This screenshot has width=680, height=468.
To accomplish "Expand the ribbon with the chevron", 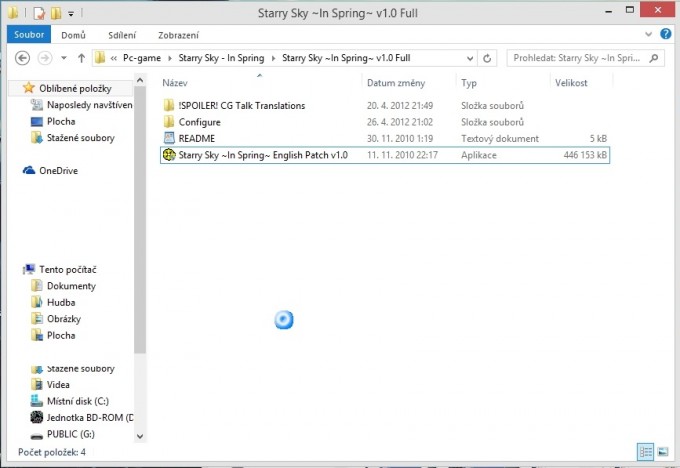I will pyautogui.click(x=648, y=34).
